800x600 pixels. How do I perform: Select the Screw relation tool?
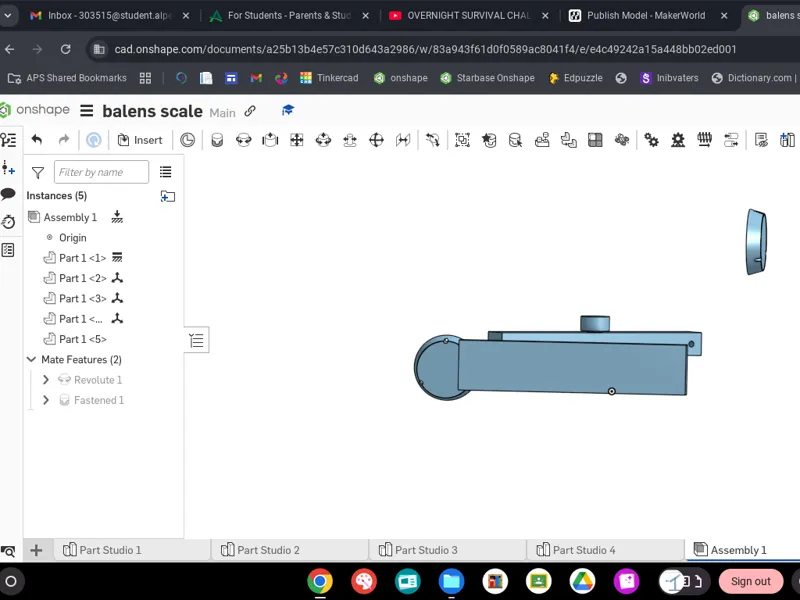704,140
